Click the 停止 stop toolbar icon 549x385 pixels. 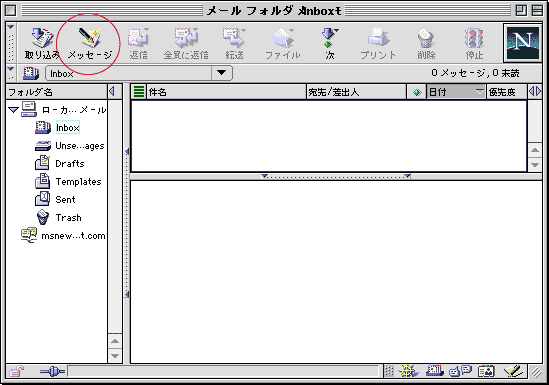(x=474, y=38)
